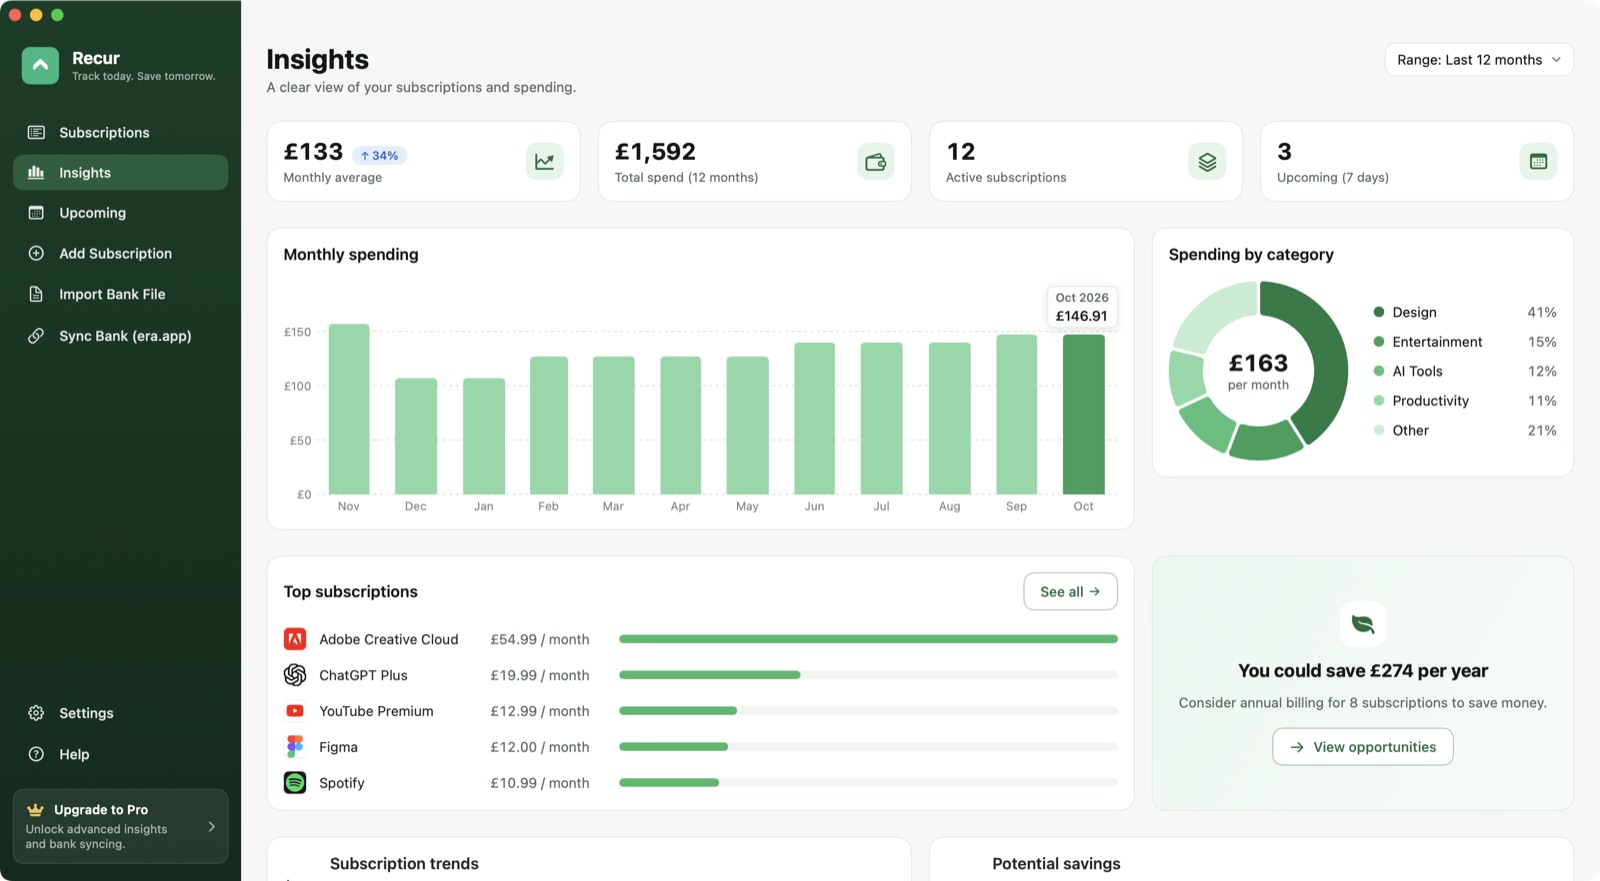Screen dimensions: 1600x881
Task: Click the Upcoming calendar icon in sidebar
Action: tap(36, 213)
